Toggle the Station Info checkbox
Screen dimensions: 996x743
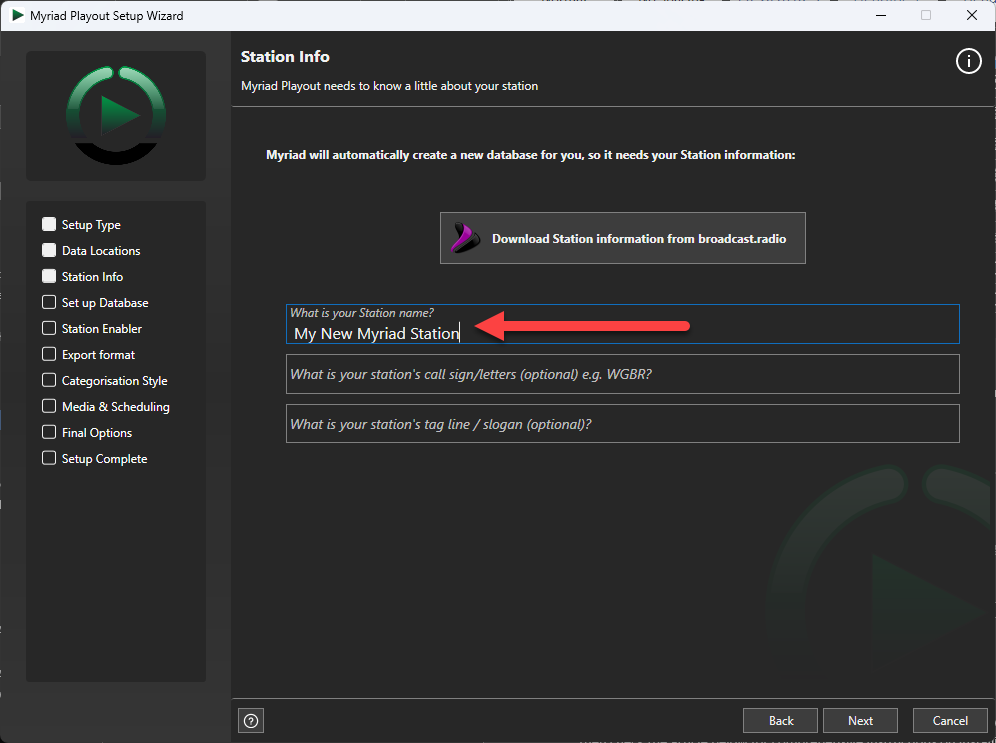coord(49,276)
